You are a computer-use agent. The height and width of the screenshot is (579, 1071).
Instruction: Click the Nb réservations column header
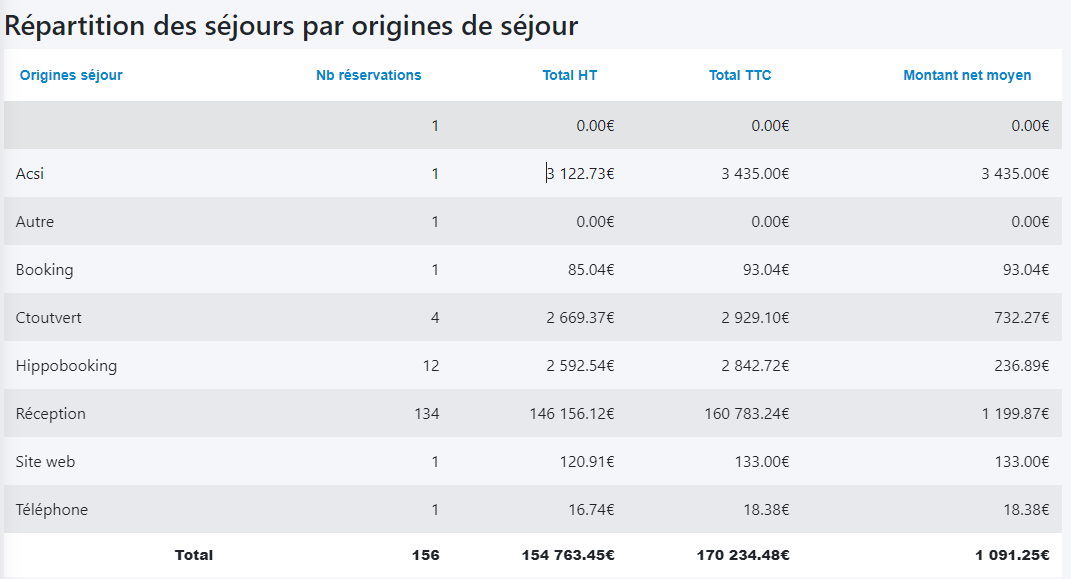[368, 75]
